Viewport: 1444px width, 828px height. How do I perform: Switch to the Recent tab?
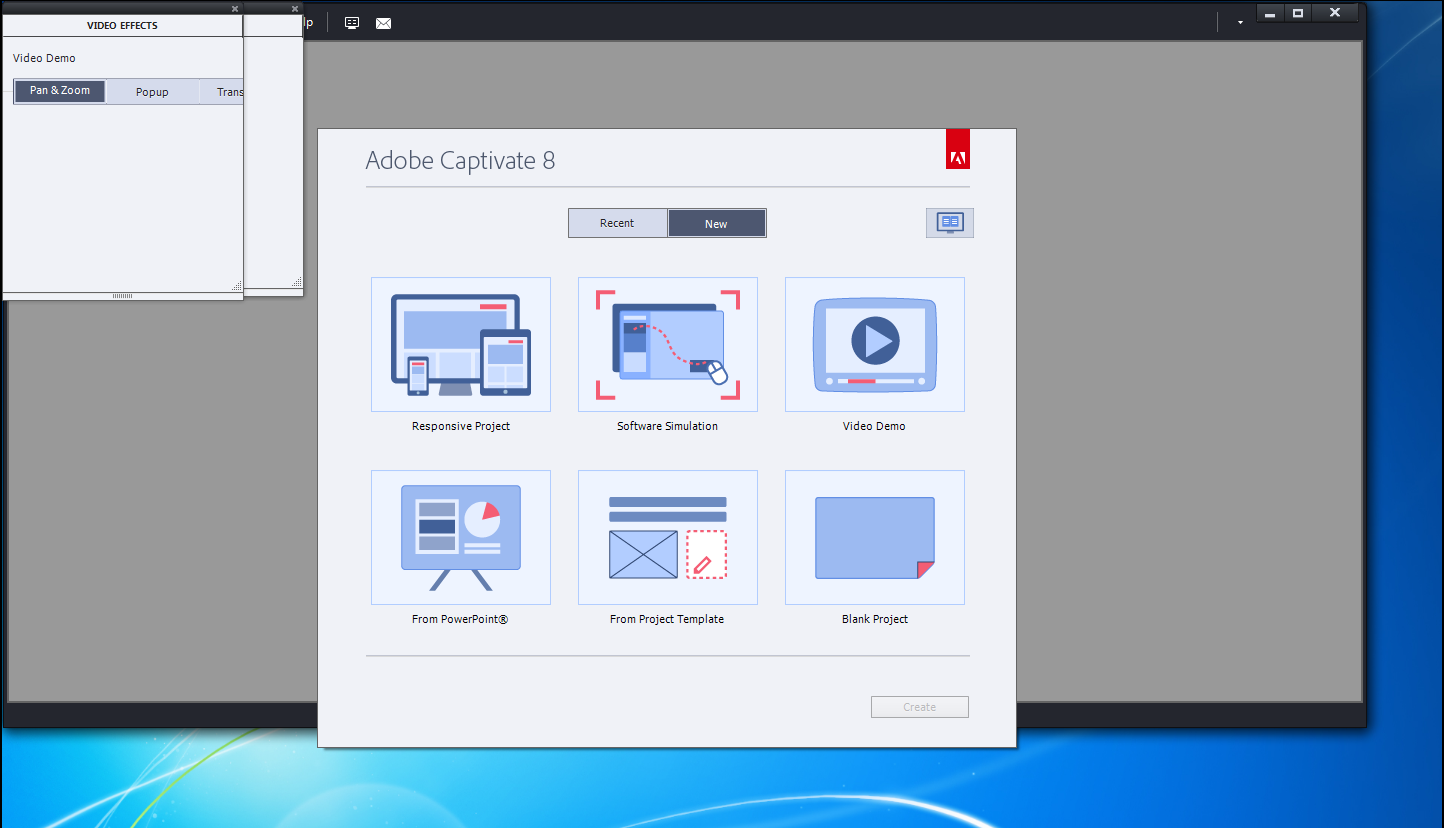click(617, 222)
